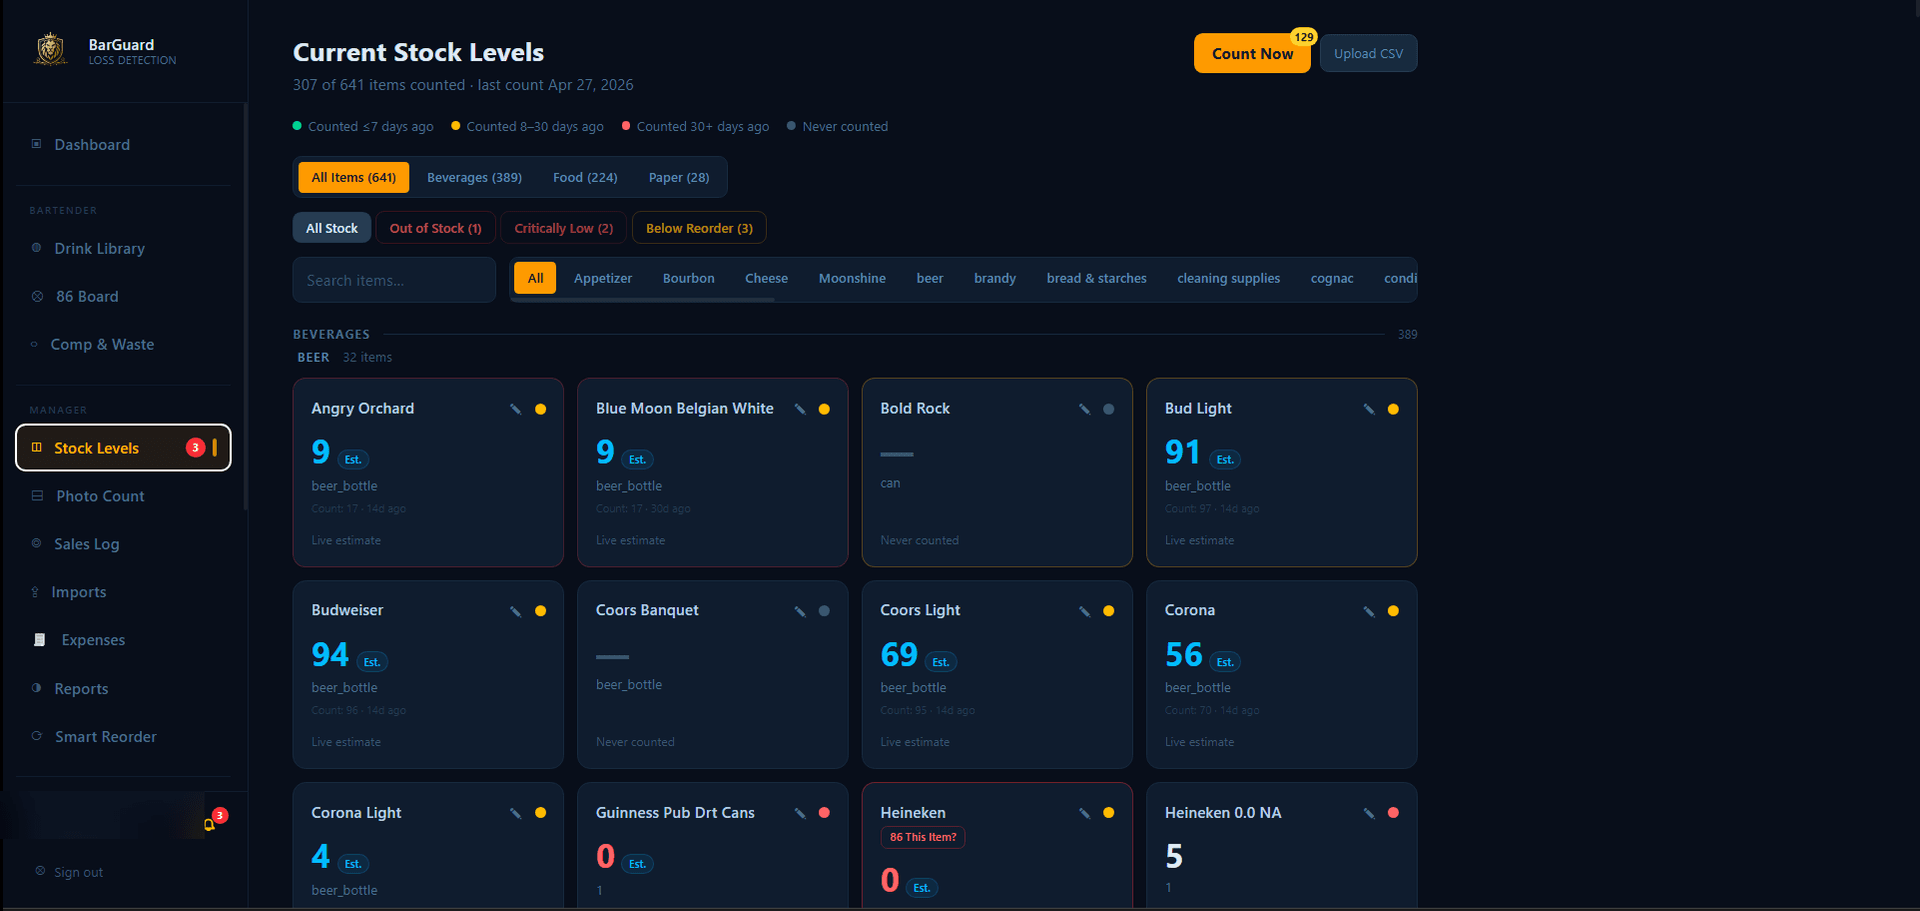Viewport: 1920px width, 911px height.
Task: Open Photo Count page
Action: tap(124, 496)
